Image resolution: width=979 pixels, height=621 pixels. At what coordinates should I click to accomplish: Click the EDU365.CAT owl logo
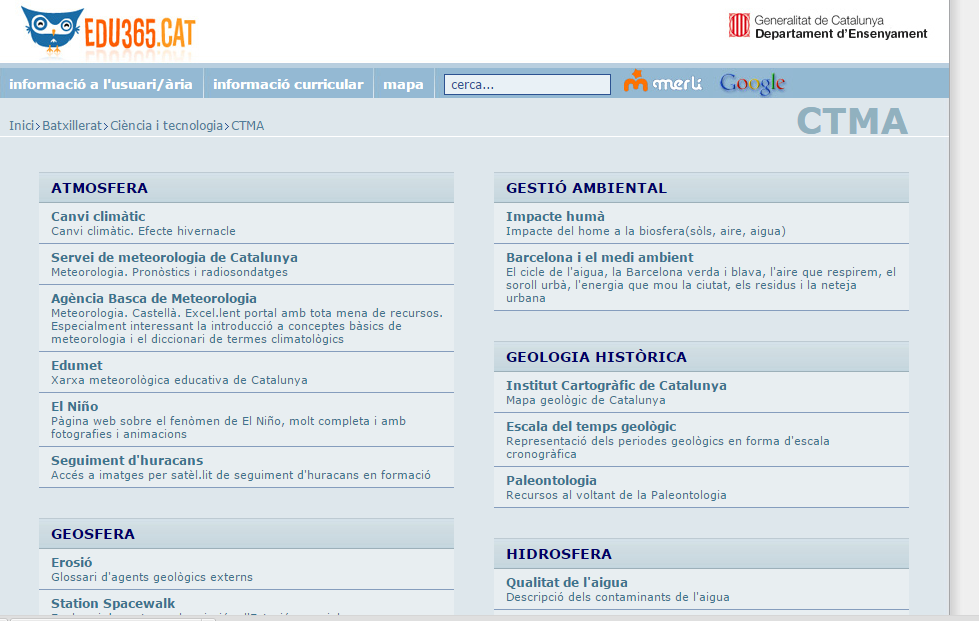point(108,31)
